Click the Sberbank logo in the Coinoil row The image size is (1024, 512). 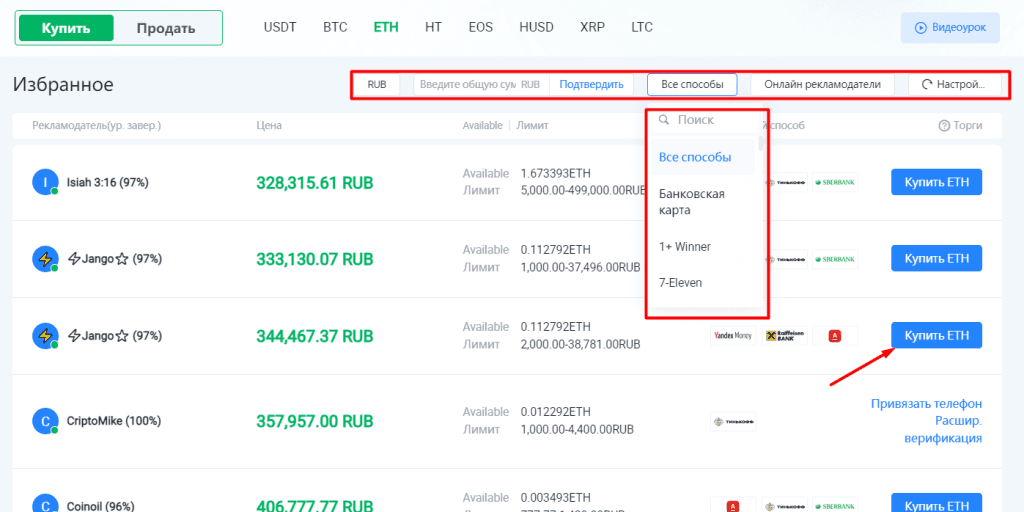click(835, 505)
